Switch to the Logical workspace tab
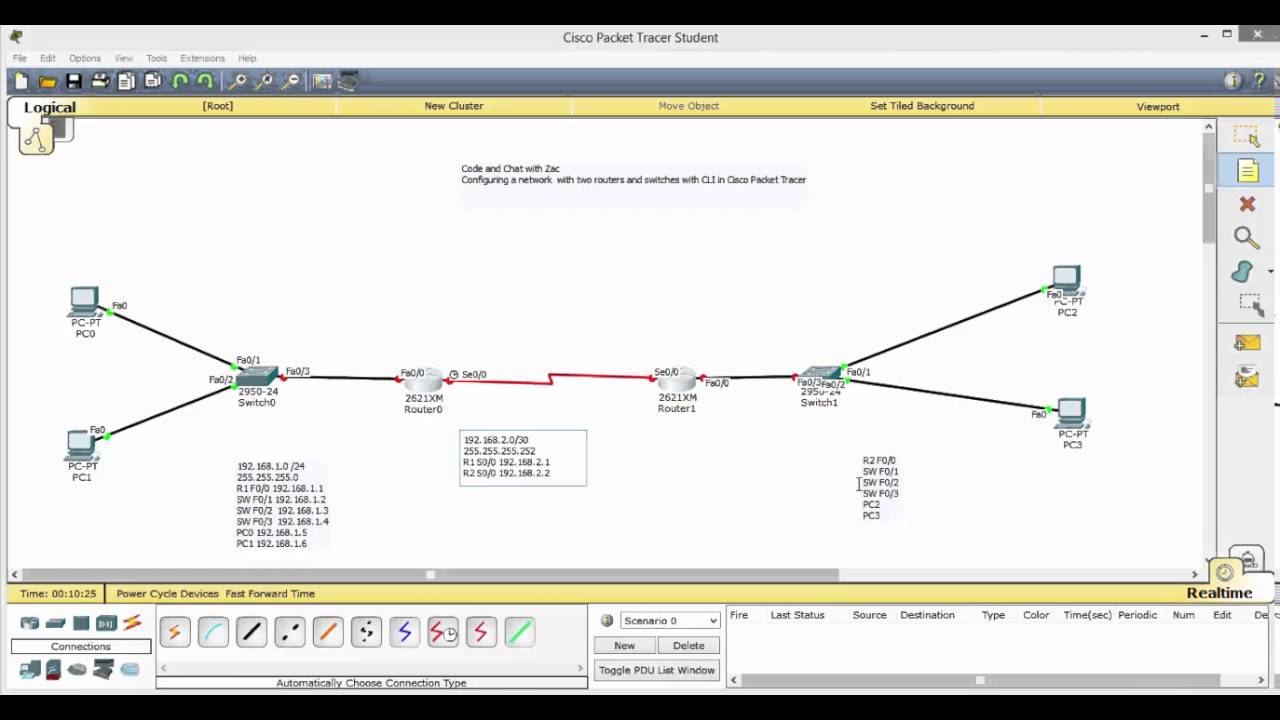 click(x=49, y=108)
